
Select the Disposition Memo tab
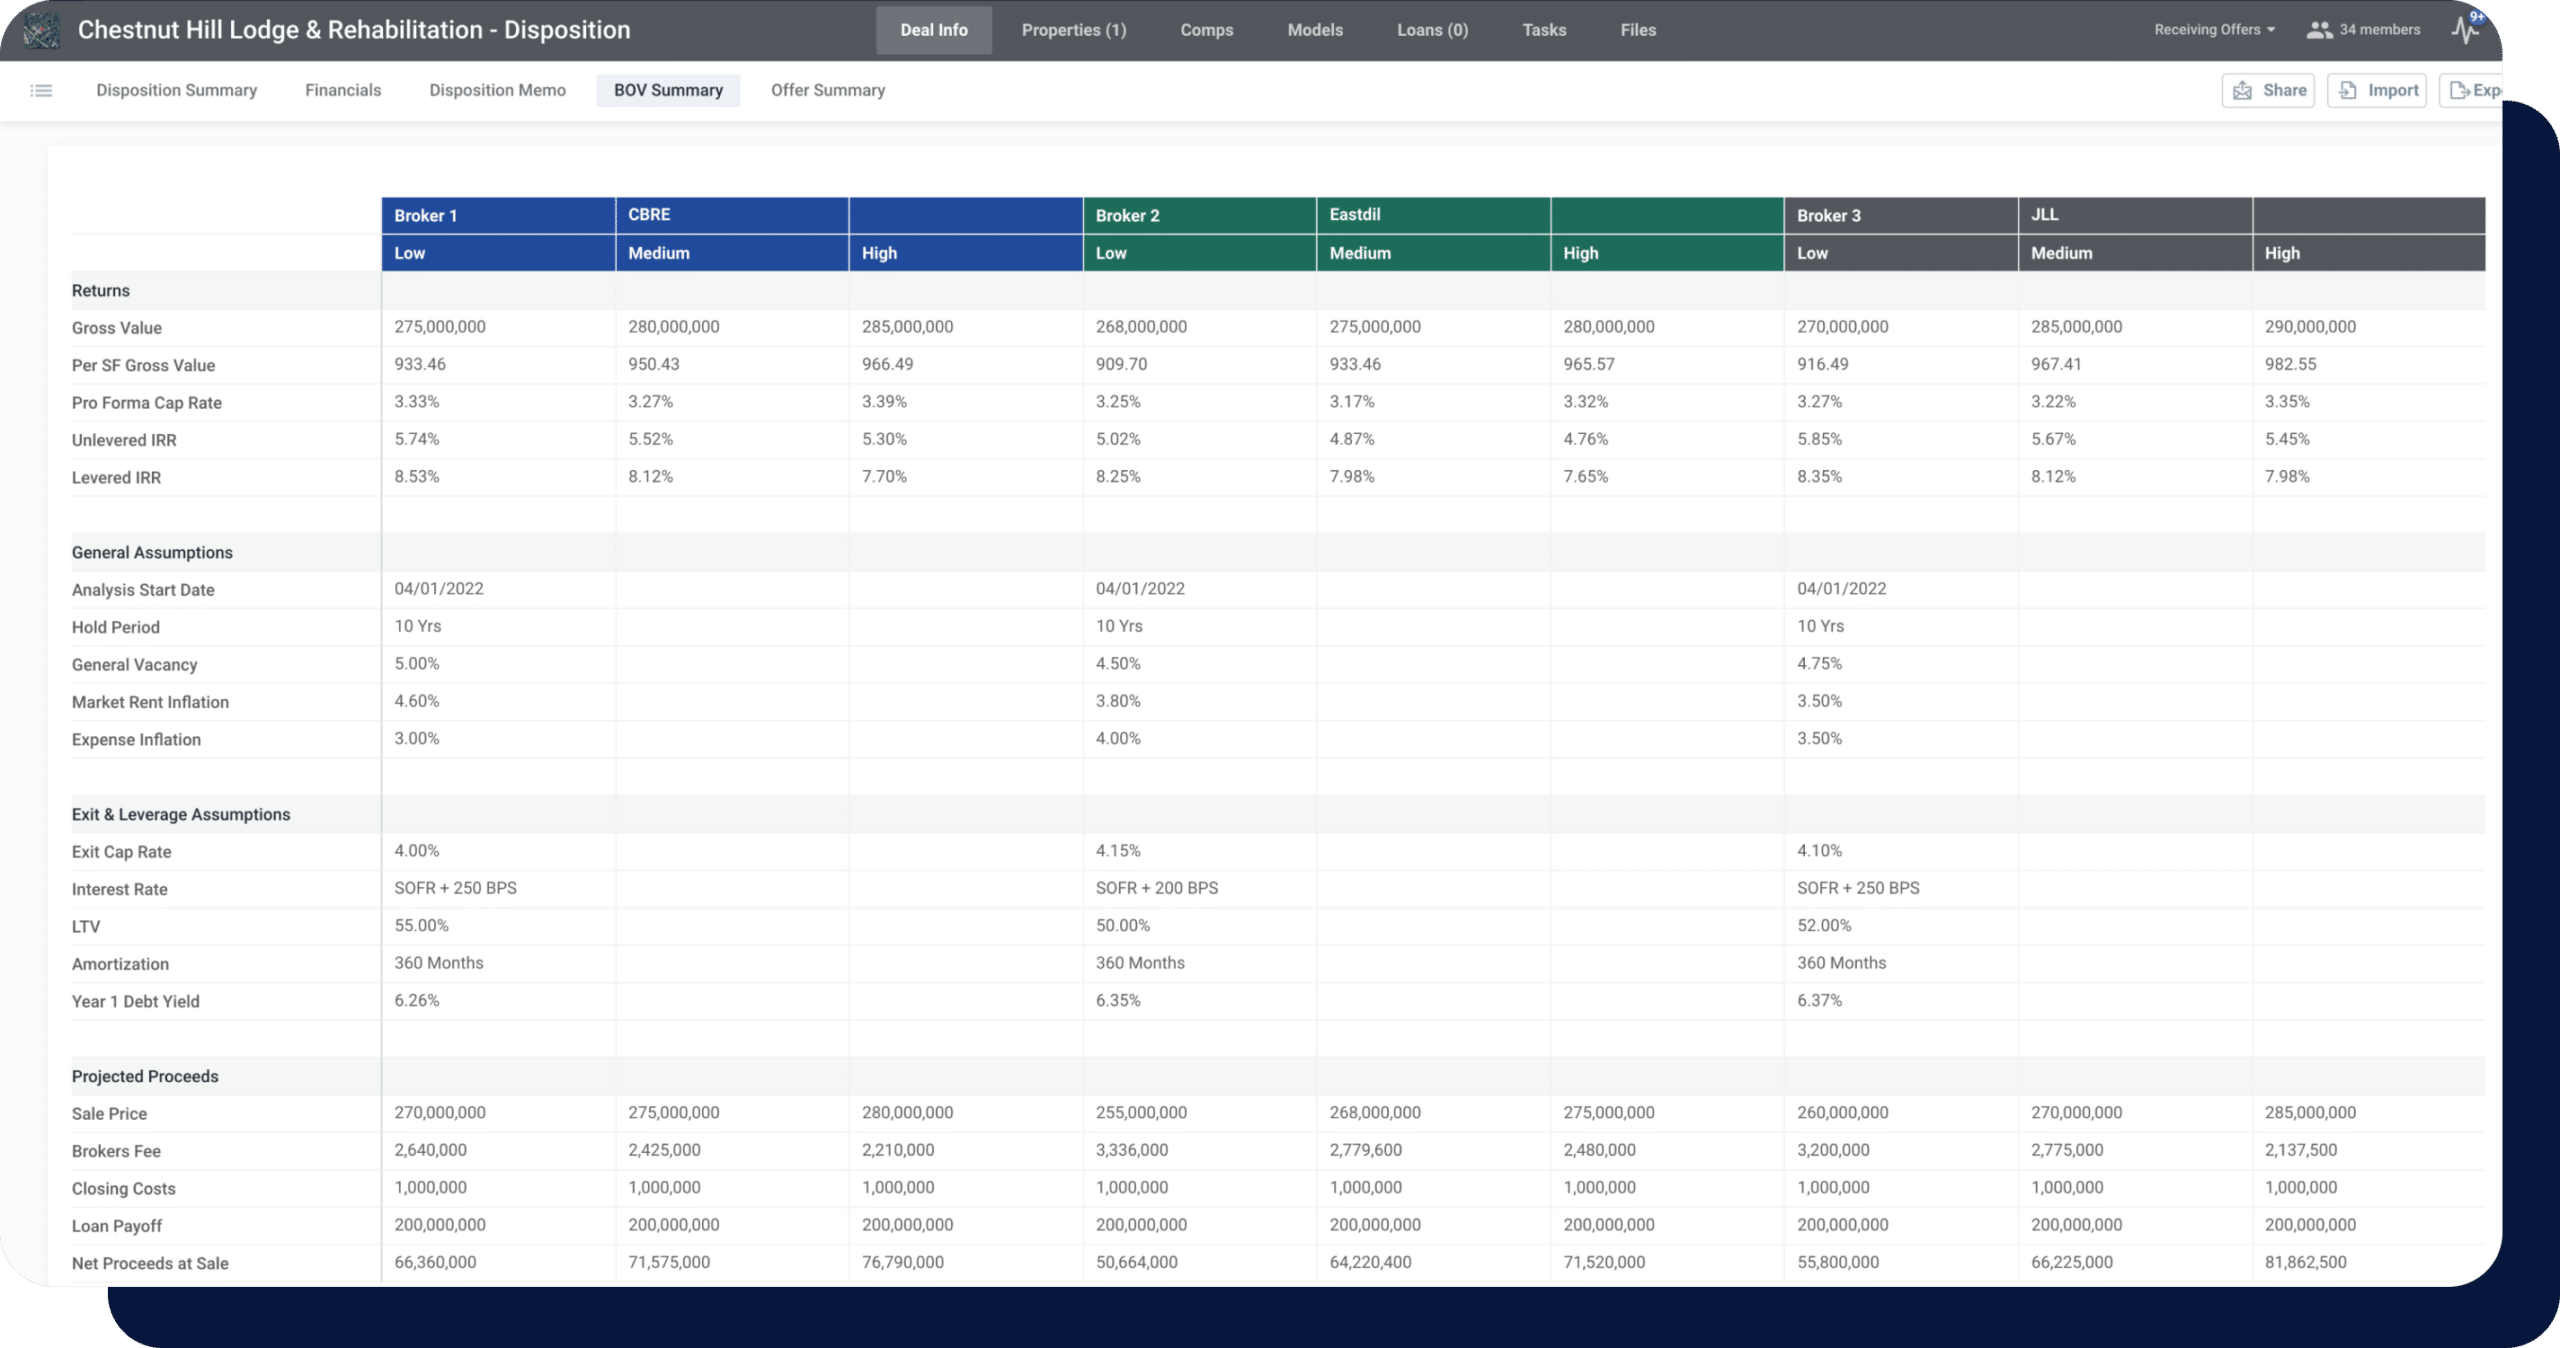point(497,90)
